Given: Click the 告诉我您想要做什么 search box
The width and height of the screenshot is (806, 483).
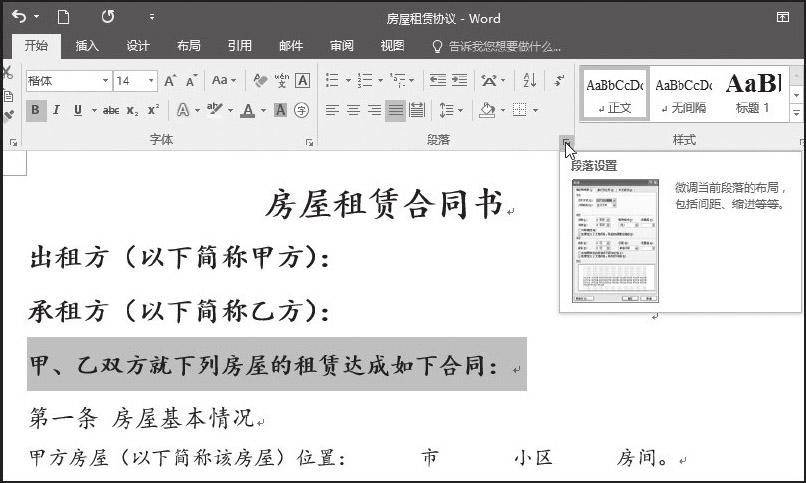Looking at the screenshot, I should [x=497, y=46].
